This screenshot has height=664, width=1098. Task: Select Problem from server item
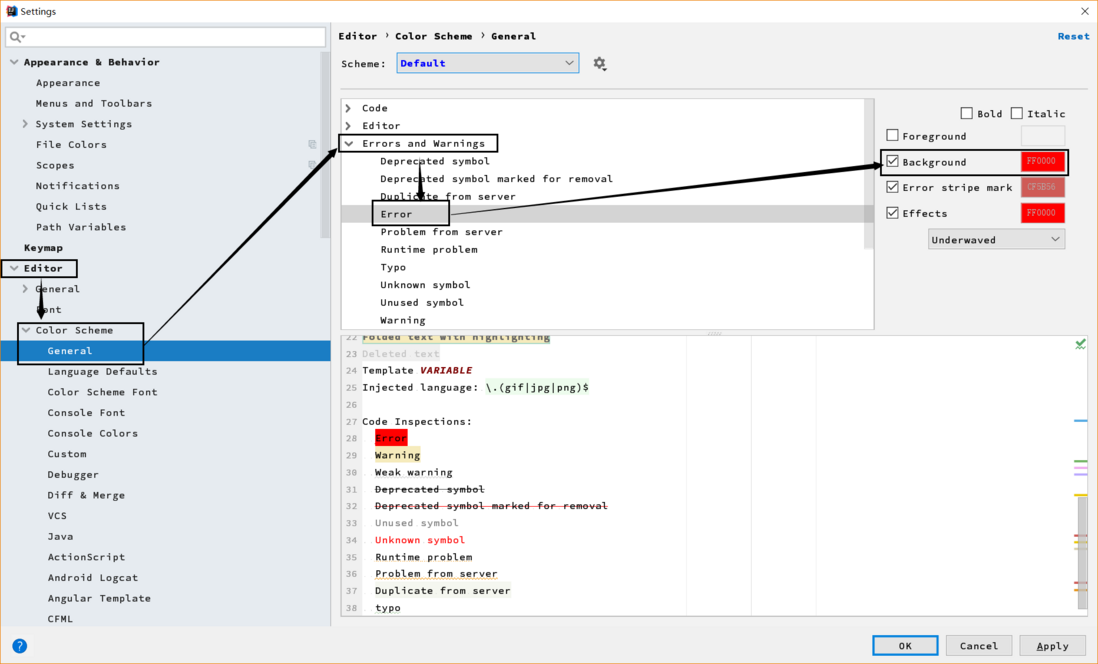pos(441,232)
